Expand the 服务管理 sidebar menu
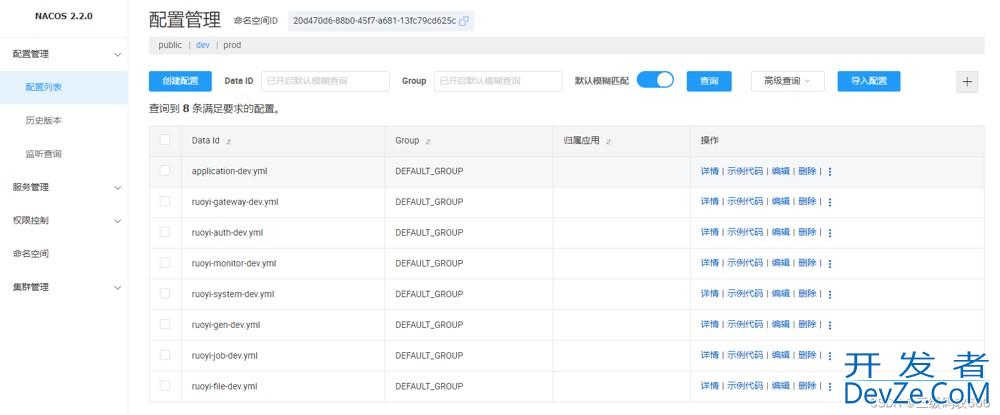1000x415 pixels. click(x=64, y=187)
